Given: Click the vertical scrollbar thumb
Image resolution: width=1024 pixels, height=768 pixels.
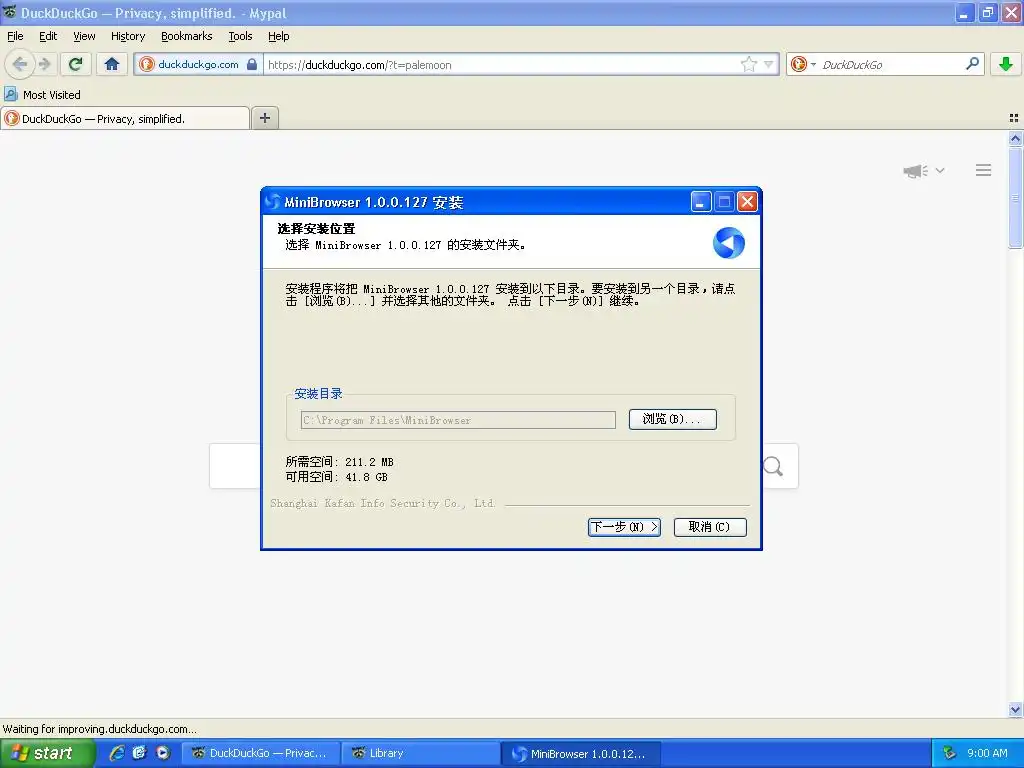Looking at the screenshot, I should click(x=1015, y=197).
